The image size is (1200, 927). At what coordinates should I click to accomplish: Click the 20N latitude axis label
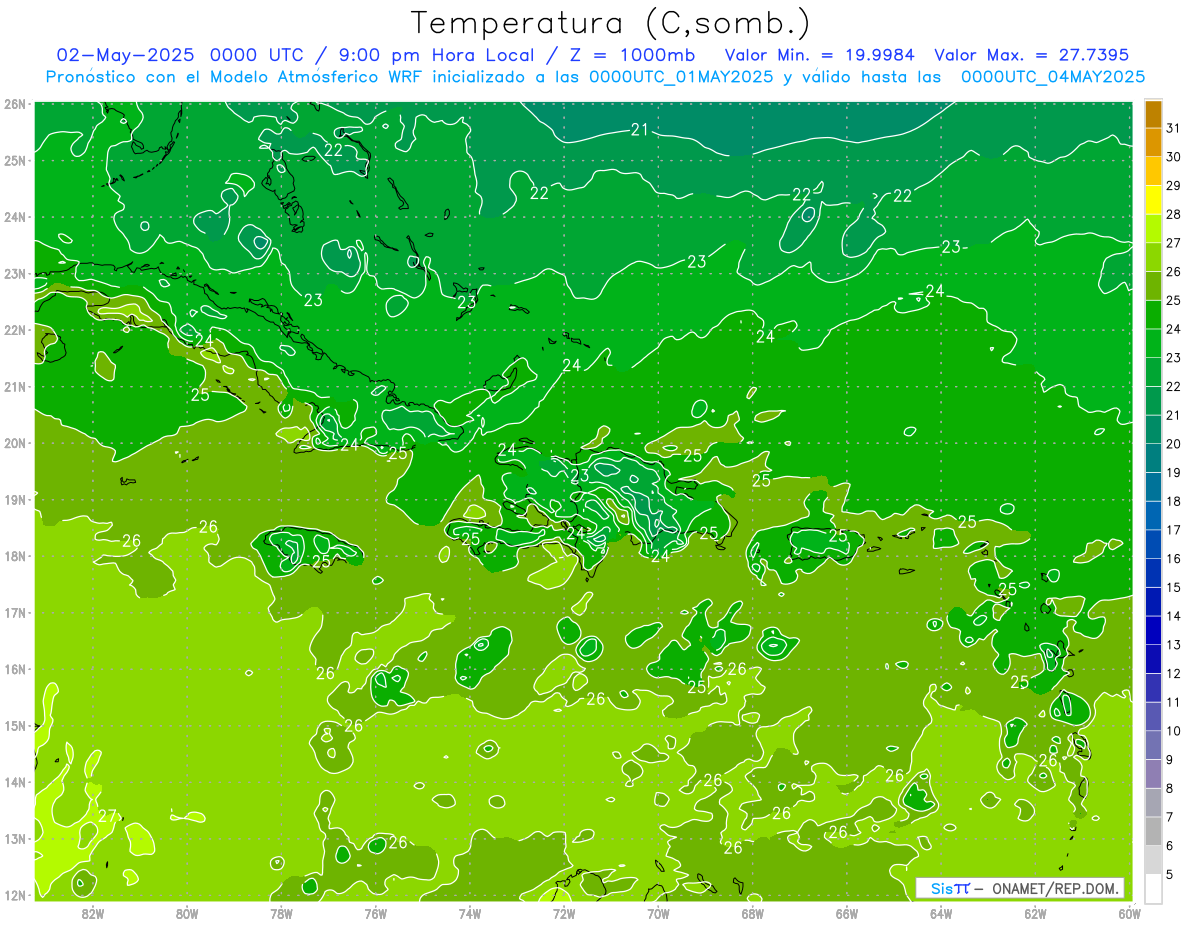(14, 443)
